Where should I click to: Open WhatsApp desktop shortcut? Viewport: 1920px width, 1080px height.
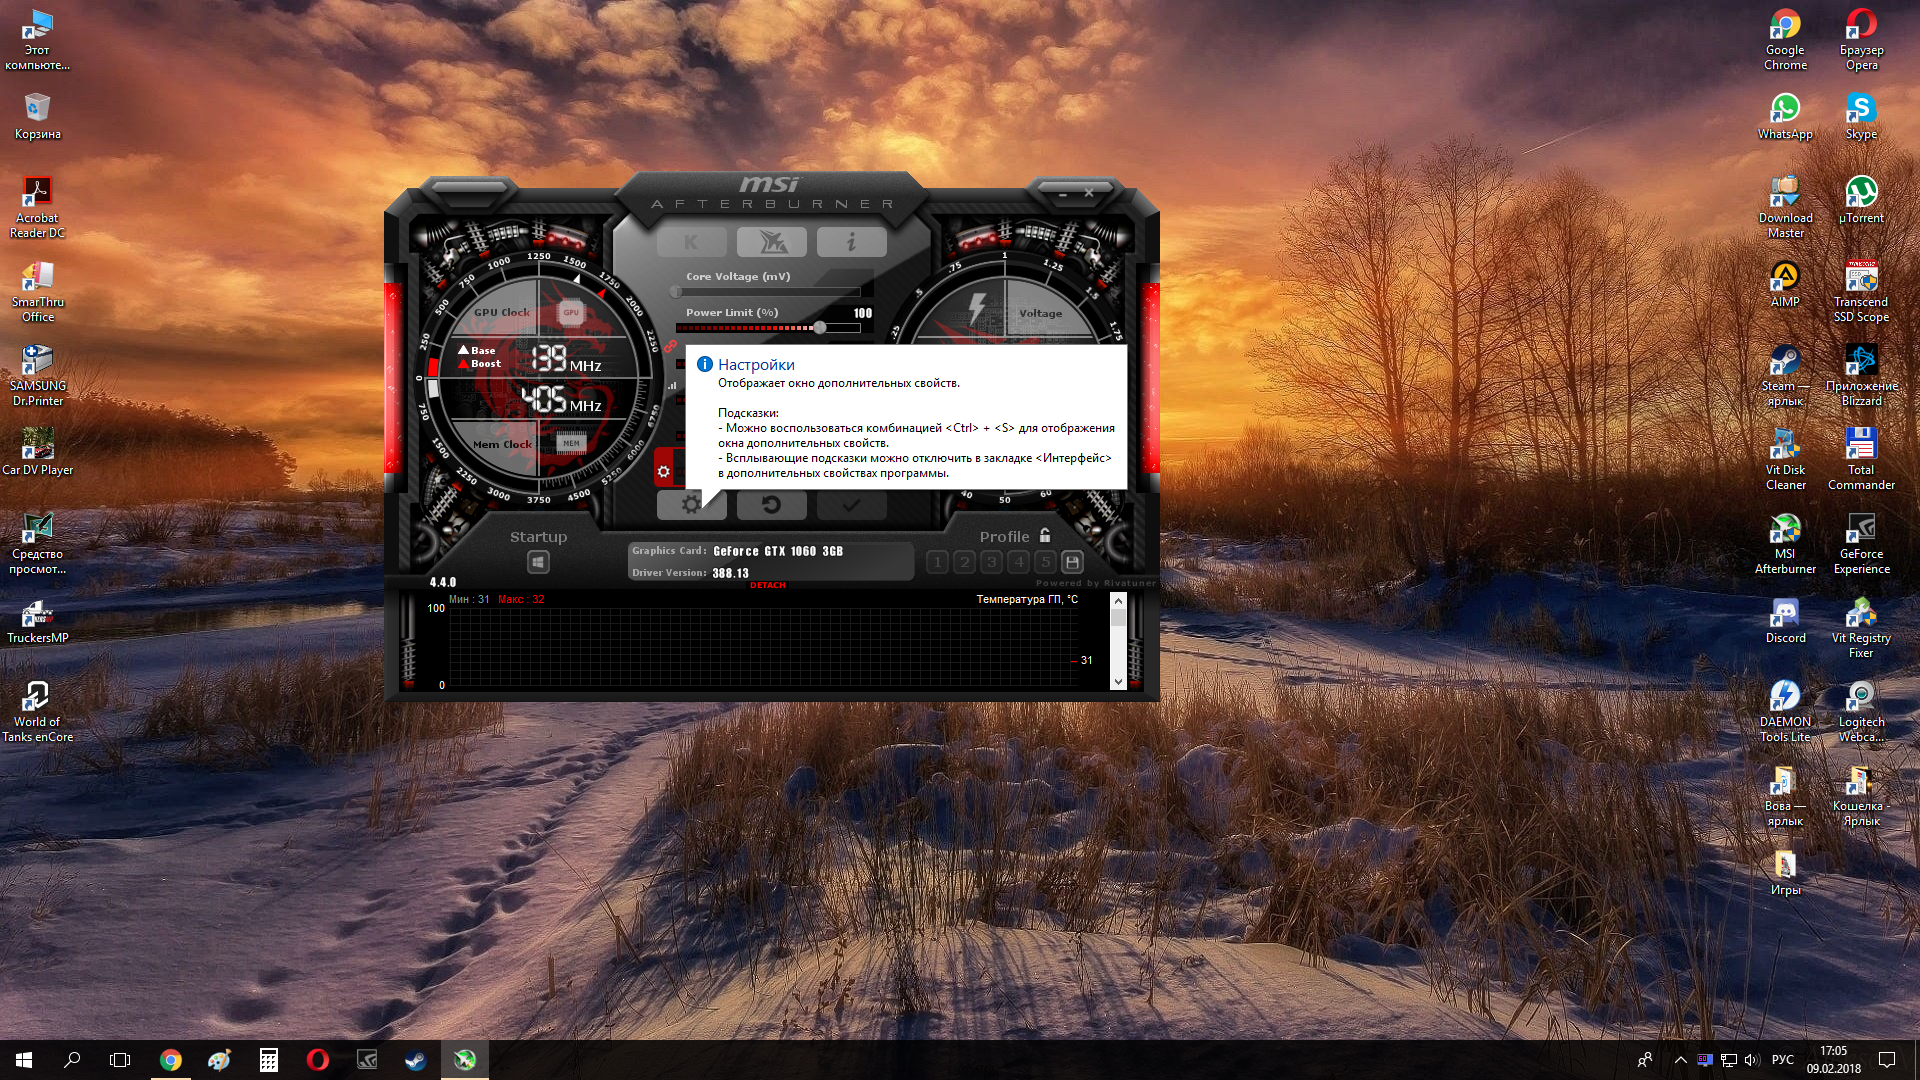[x=1785, y=116]
